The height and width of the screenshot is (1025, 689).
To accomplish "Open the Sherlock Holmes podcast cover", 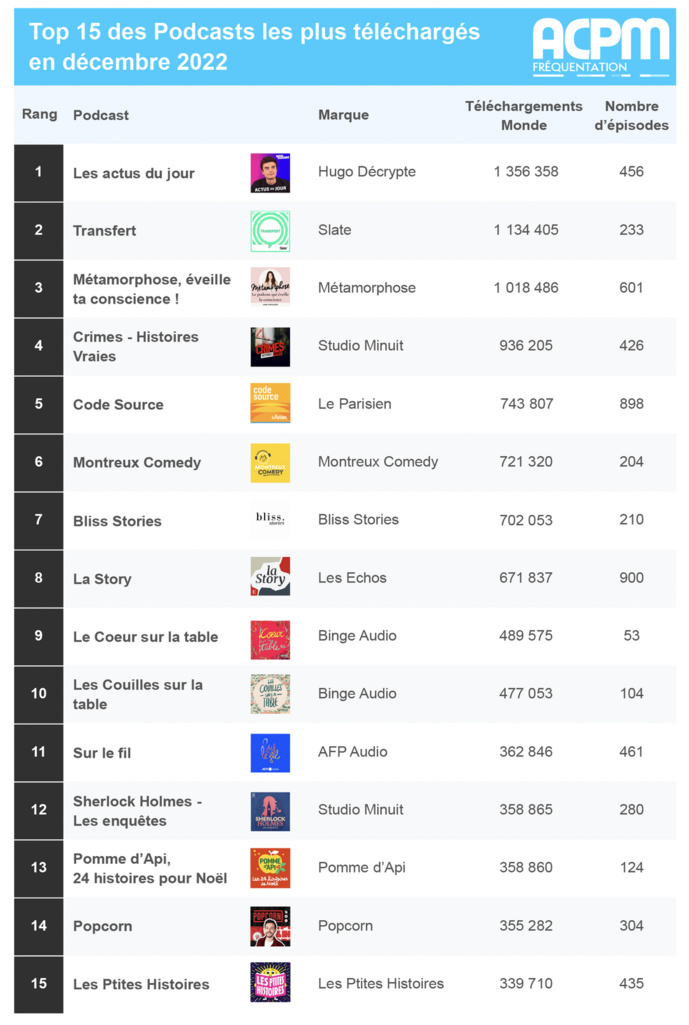I will pyautogui.click(x=270, y=810).
